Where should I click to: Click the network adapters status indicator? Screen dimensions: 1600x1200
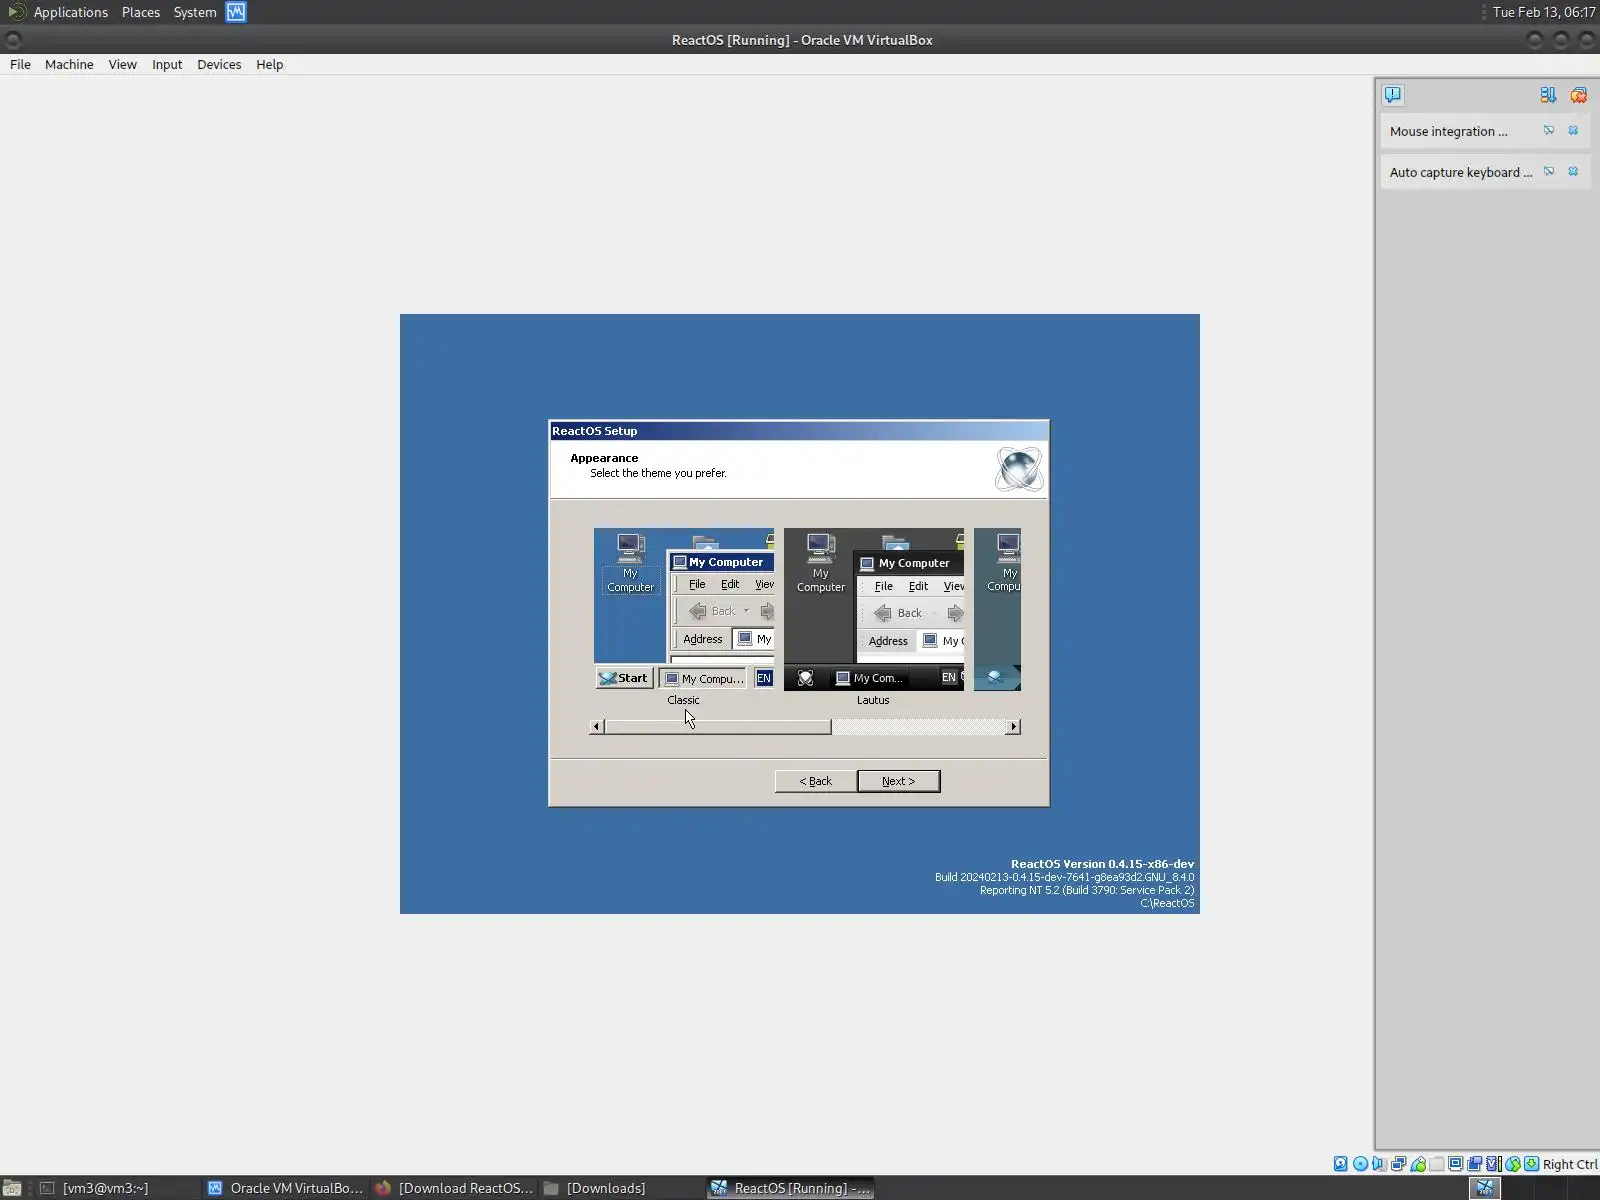click(x=1399, y=1164)
